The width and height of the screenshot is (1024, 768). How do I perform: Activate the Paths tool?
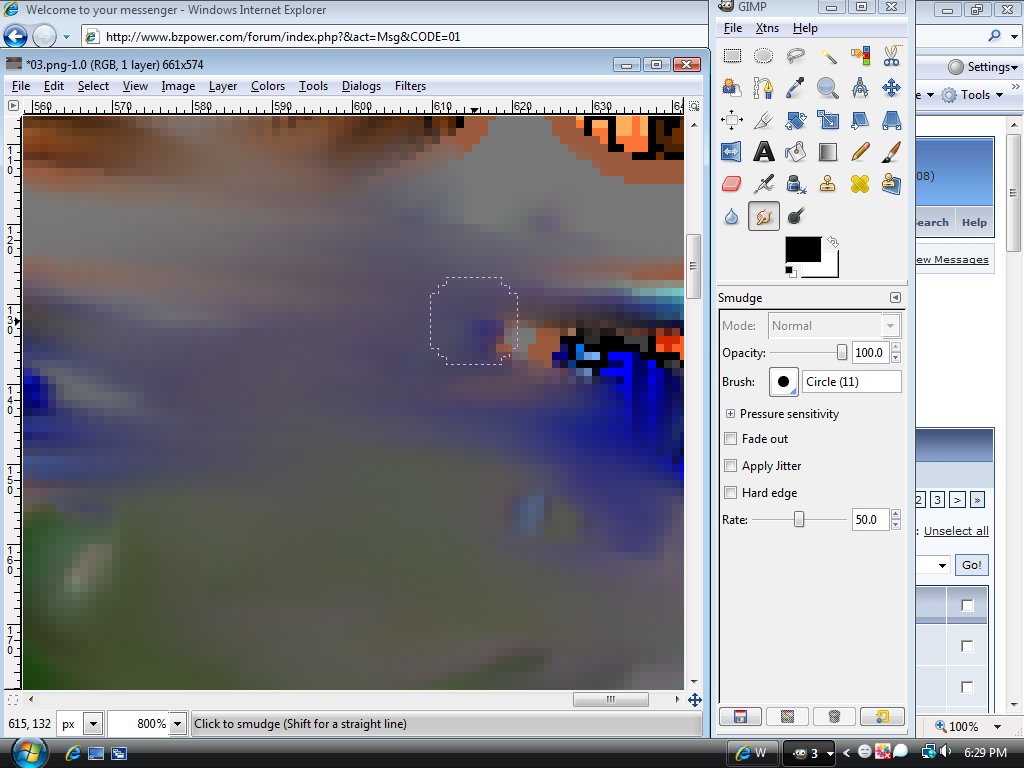764,88
